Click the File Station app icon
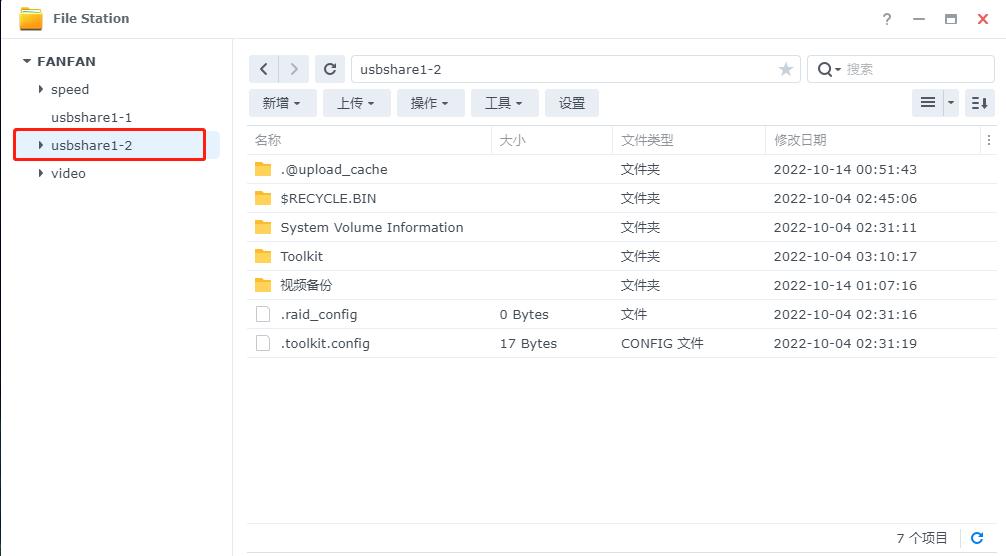 [x=30, y=19]
